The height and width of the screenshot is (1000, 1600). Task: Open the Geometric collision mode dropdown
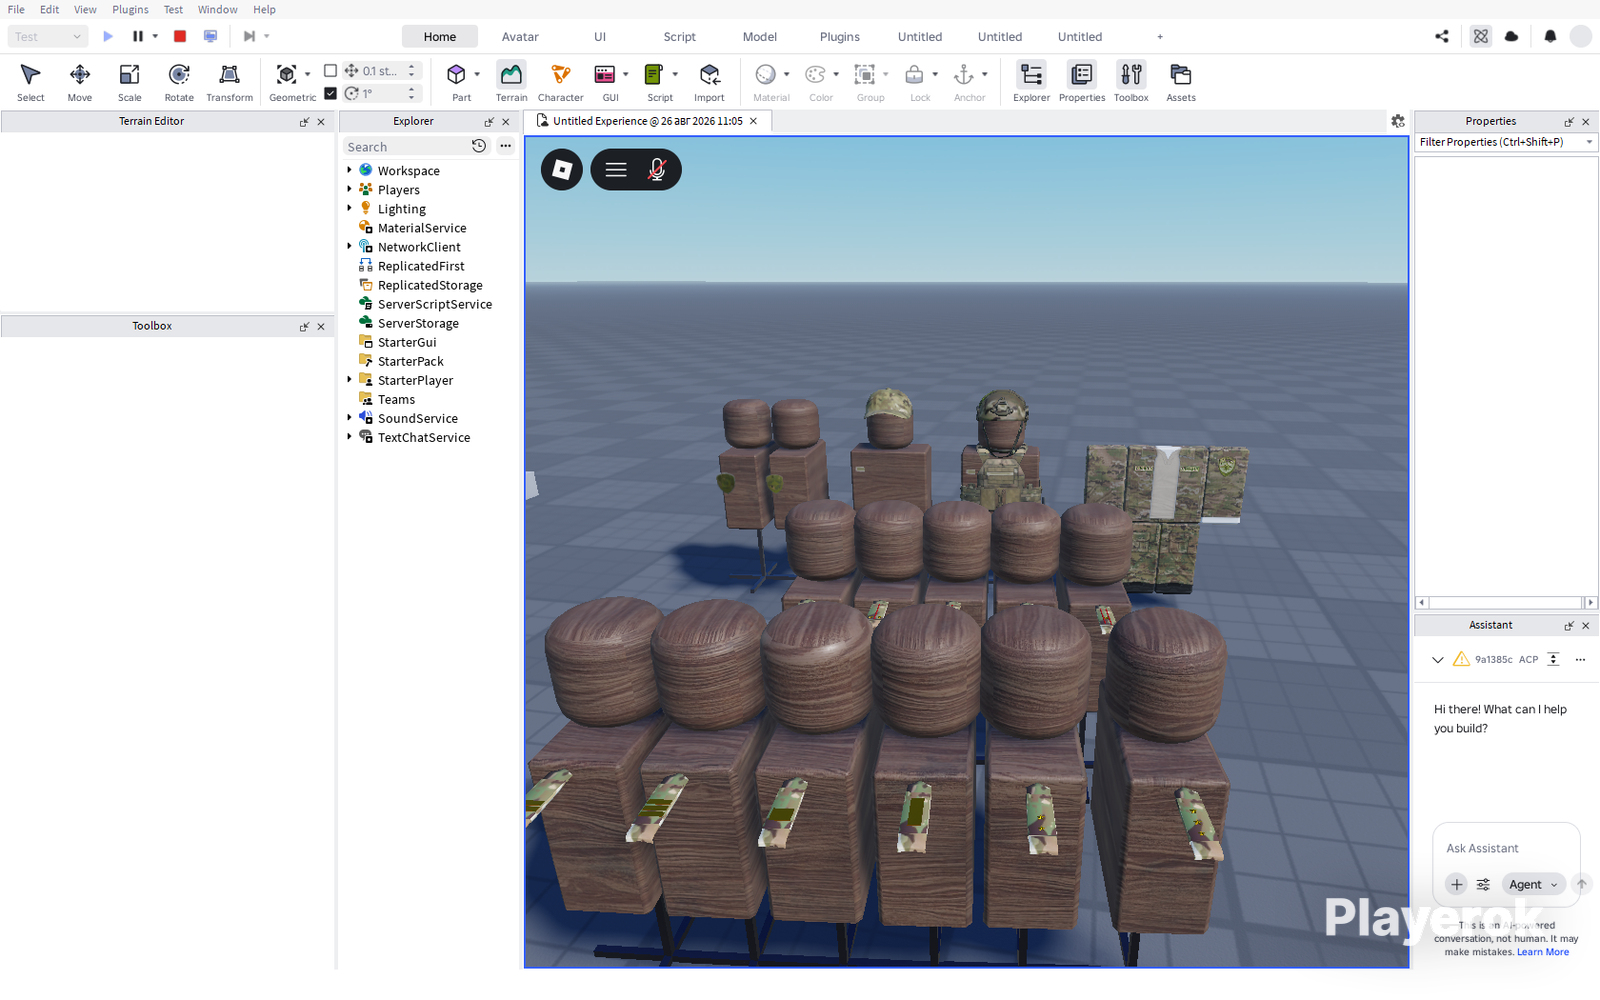(307, 74)
